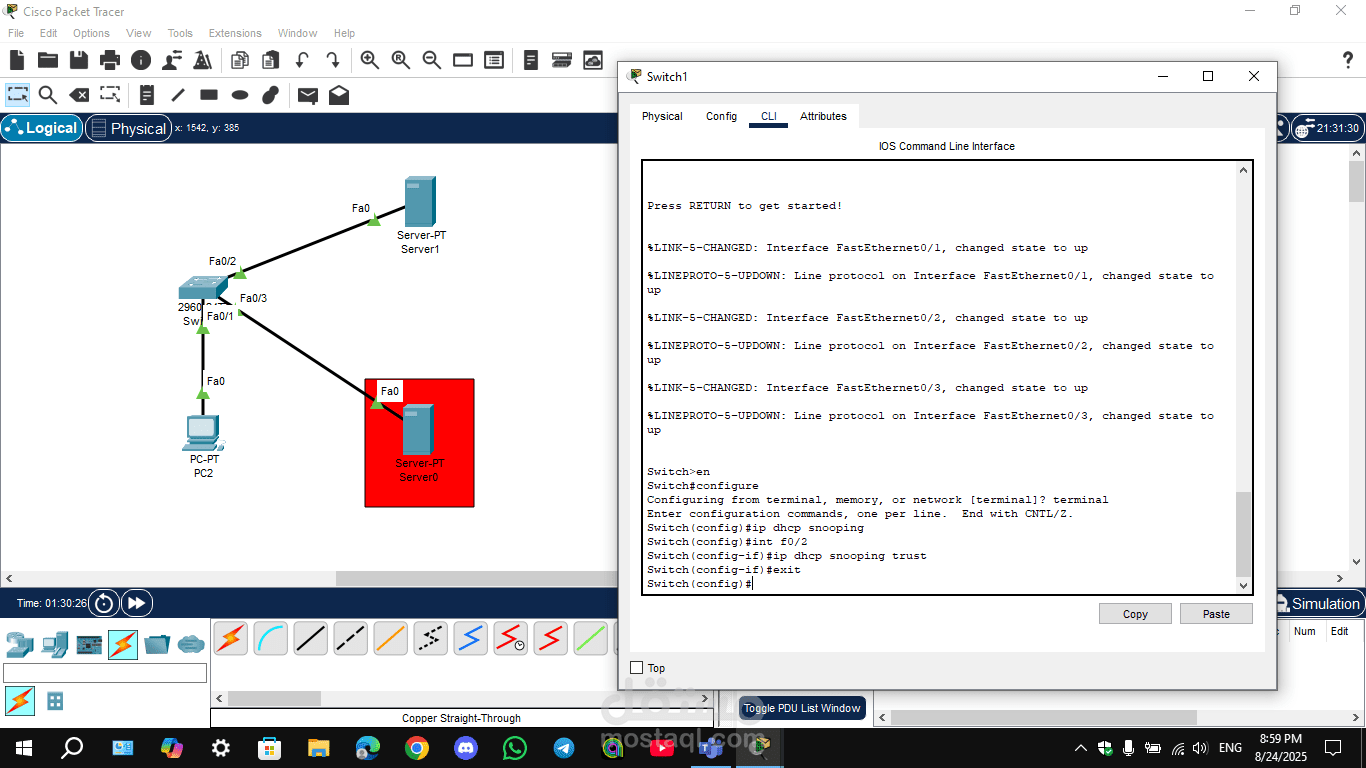Click the connections list horizontal scrollbar
This screenshot has width=1366, height=768.
275,698
